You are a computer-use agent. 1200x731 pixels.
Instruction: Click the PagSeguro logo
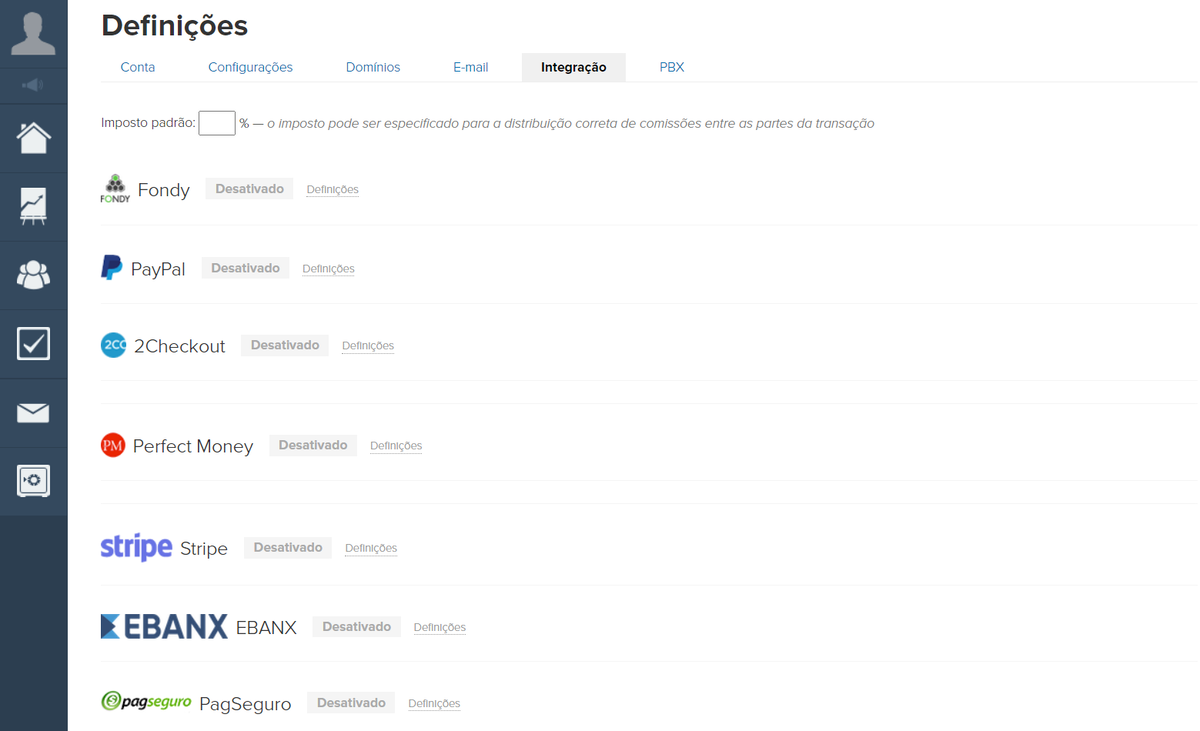coord(146,702)
